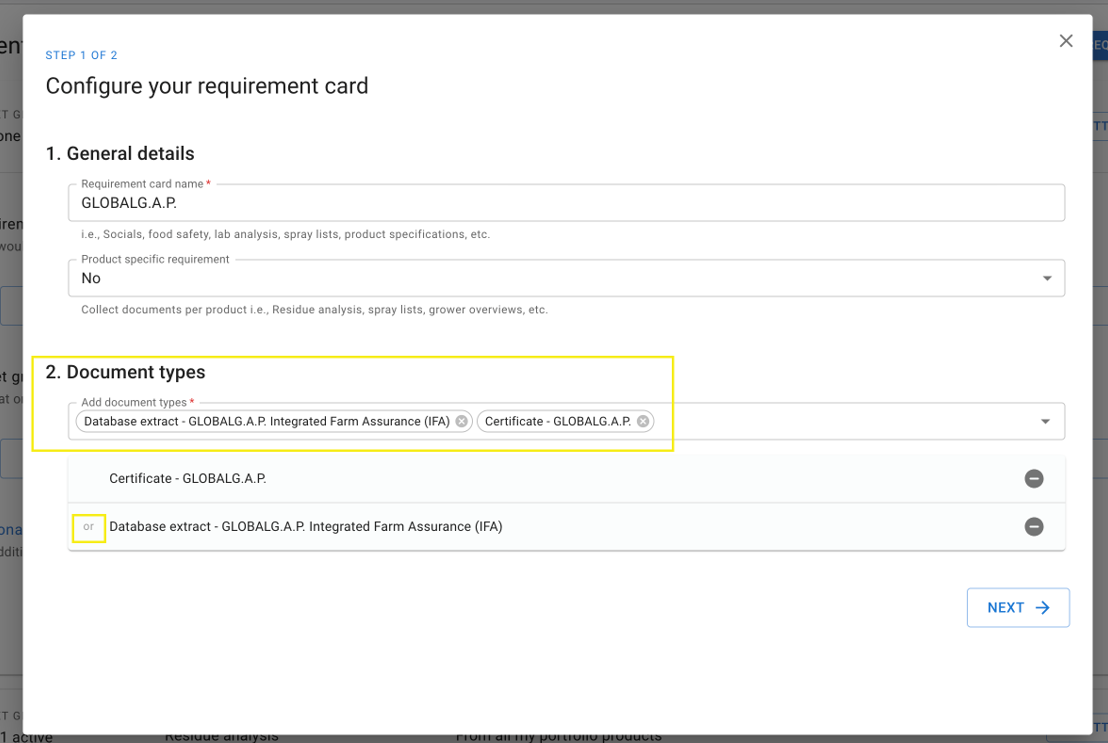Click the '2. Document types' heading
Viewport: 1108px width, 743px height.
[x=126, y=372]
